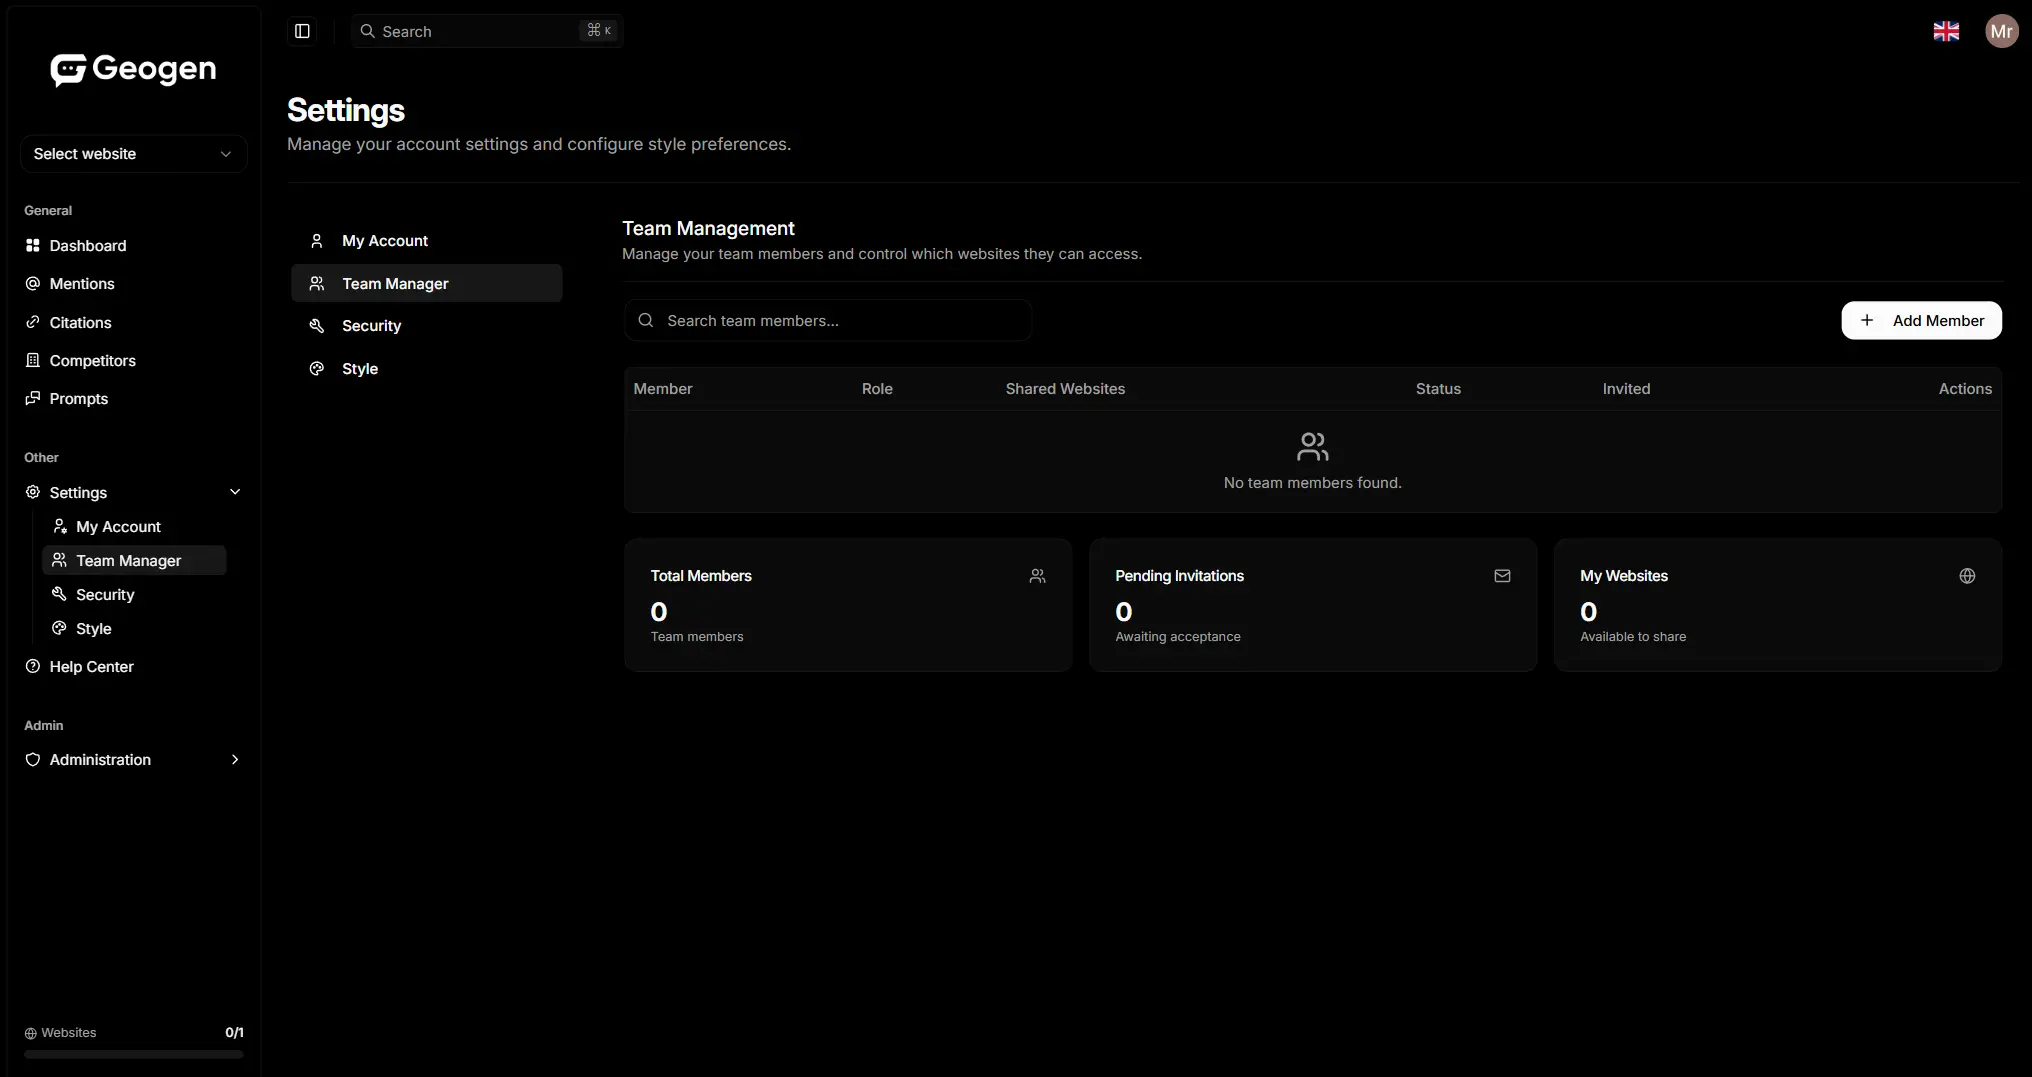The image size is (2032, 1077).
Task: Click the Prompts chat icon
Action: (33, 398)
